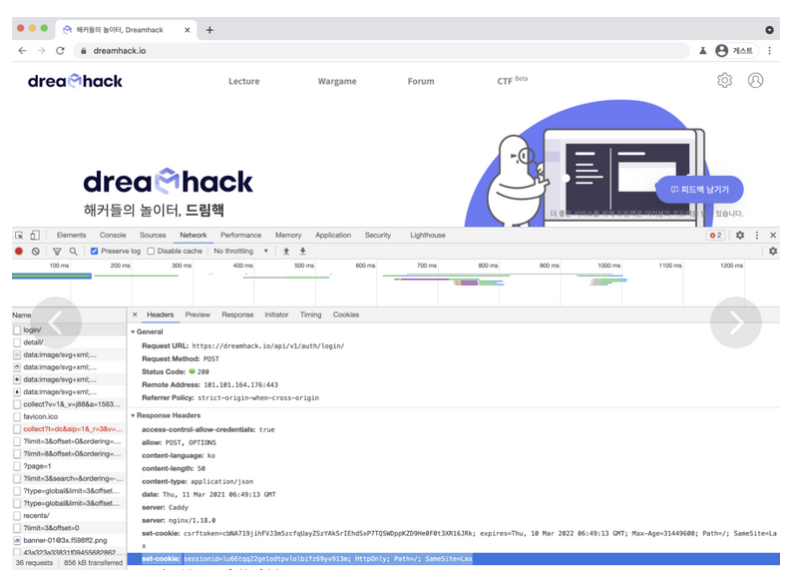The width and height of the screenshot is (792, 582).
Task: Click the browser forward arrow
Action: pyautogui.click(x=41, y=51)
